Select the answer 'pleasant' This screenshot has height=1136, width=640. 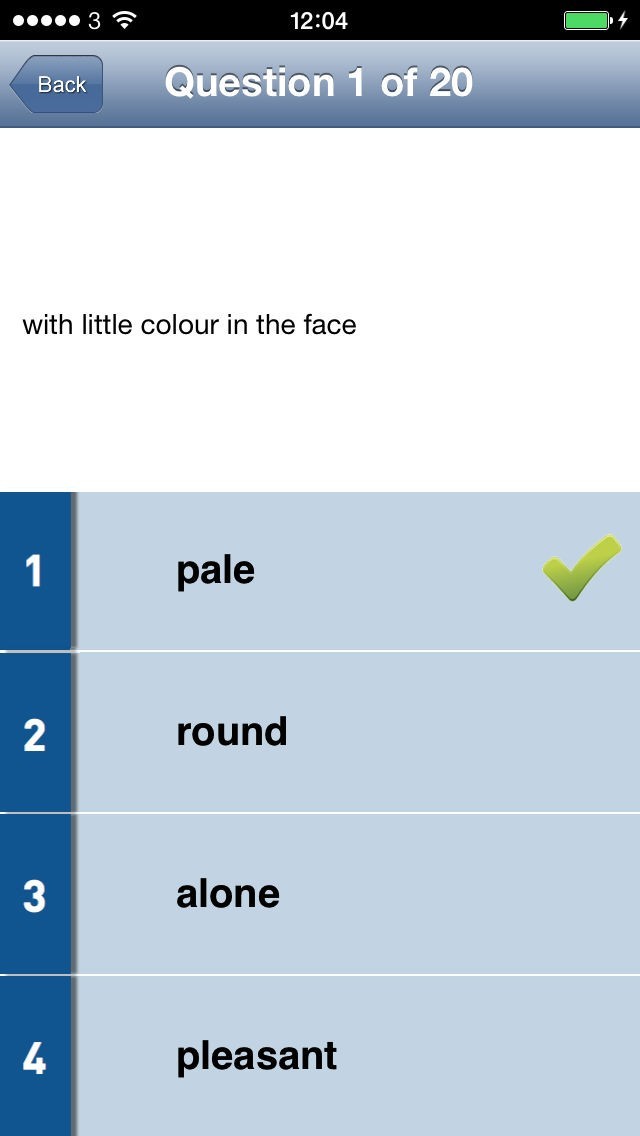coord(257,1056)
